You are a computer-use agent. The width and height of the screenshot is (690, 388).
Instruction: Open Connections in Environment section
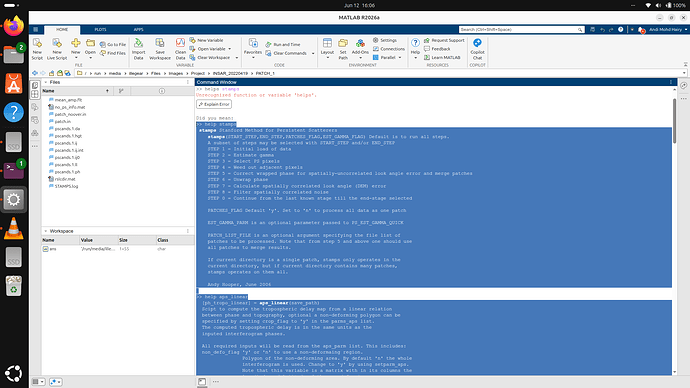[389, 49]
